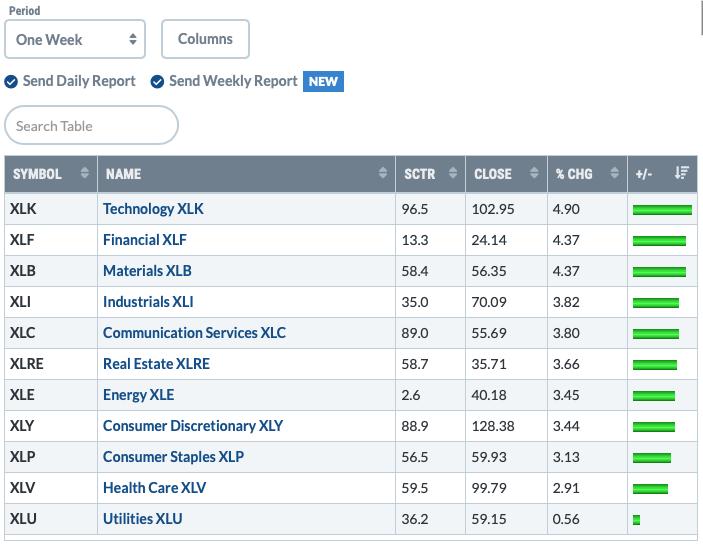Open the Columns selector button
The image size is (703, 546).
[205, 39]
